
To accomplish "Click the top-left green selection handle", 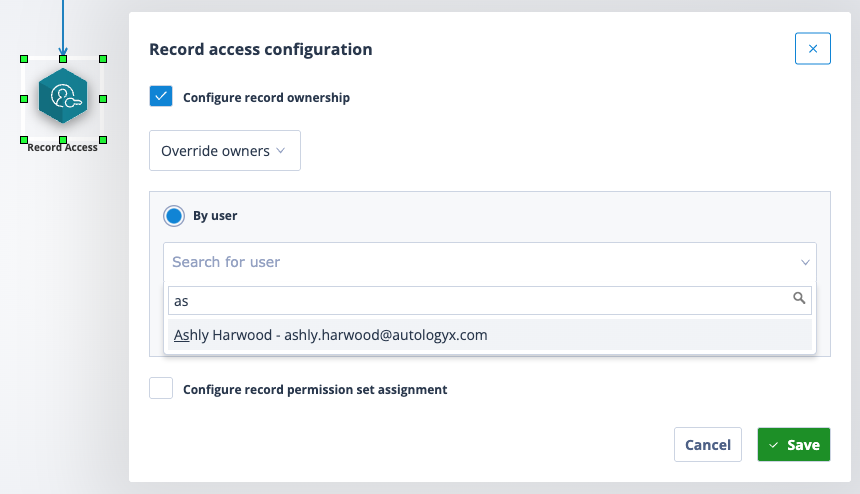I will (24, 59).
